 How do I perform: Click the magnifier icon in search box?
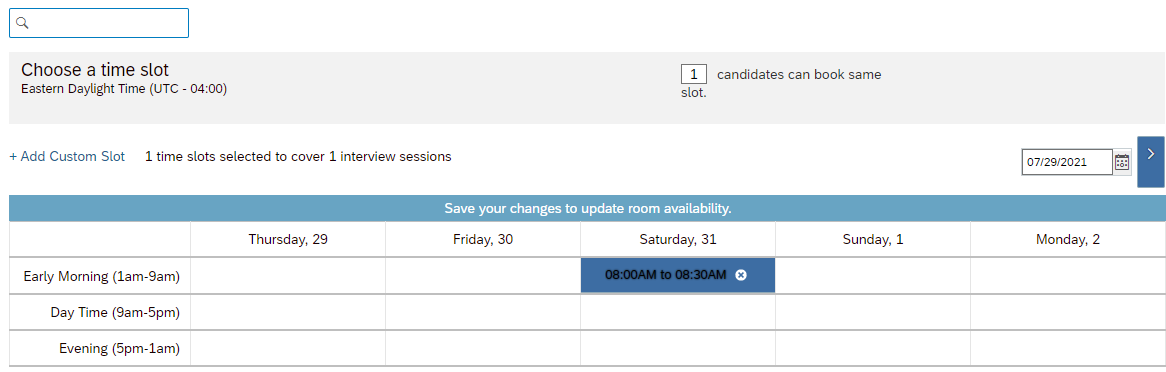pos(22,23)
